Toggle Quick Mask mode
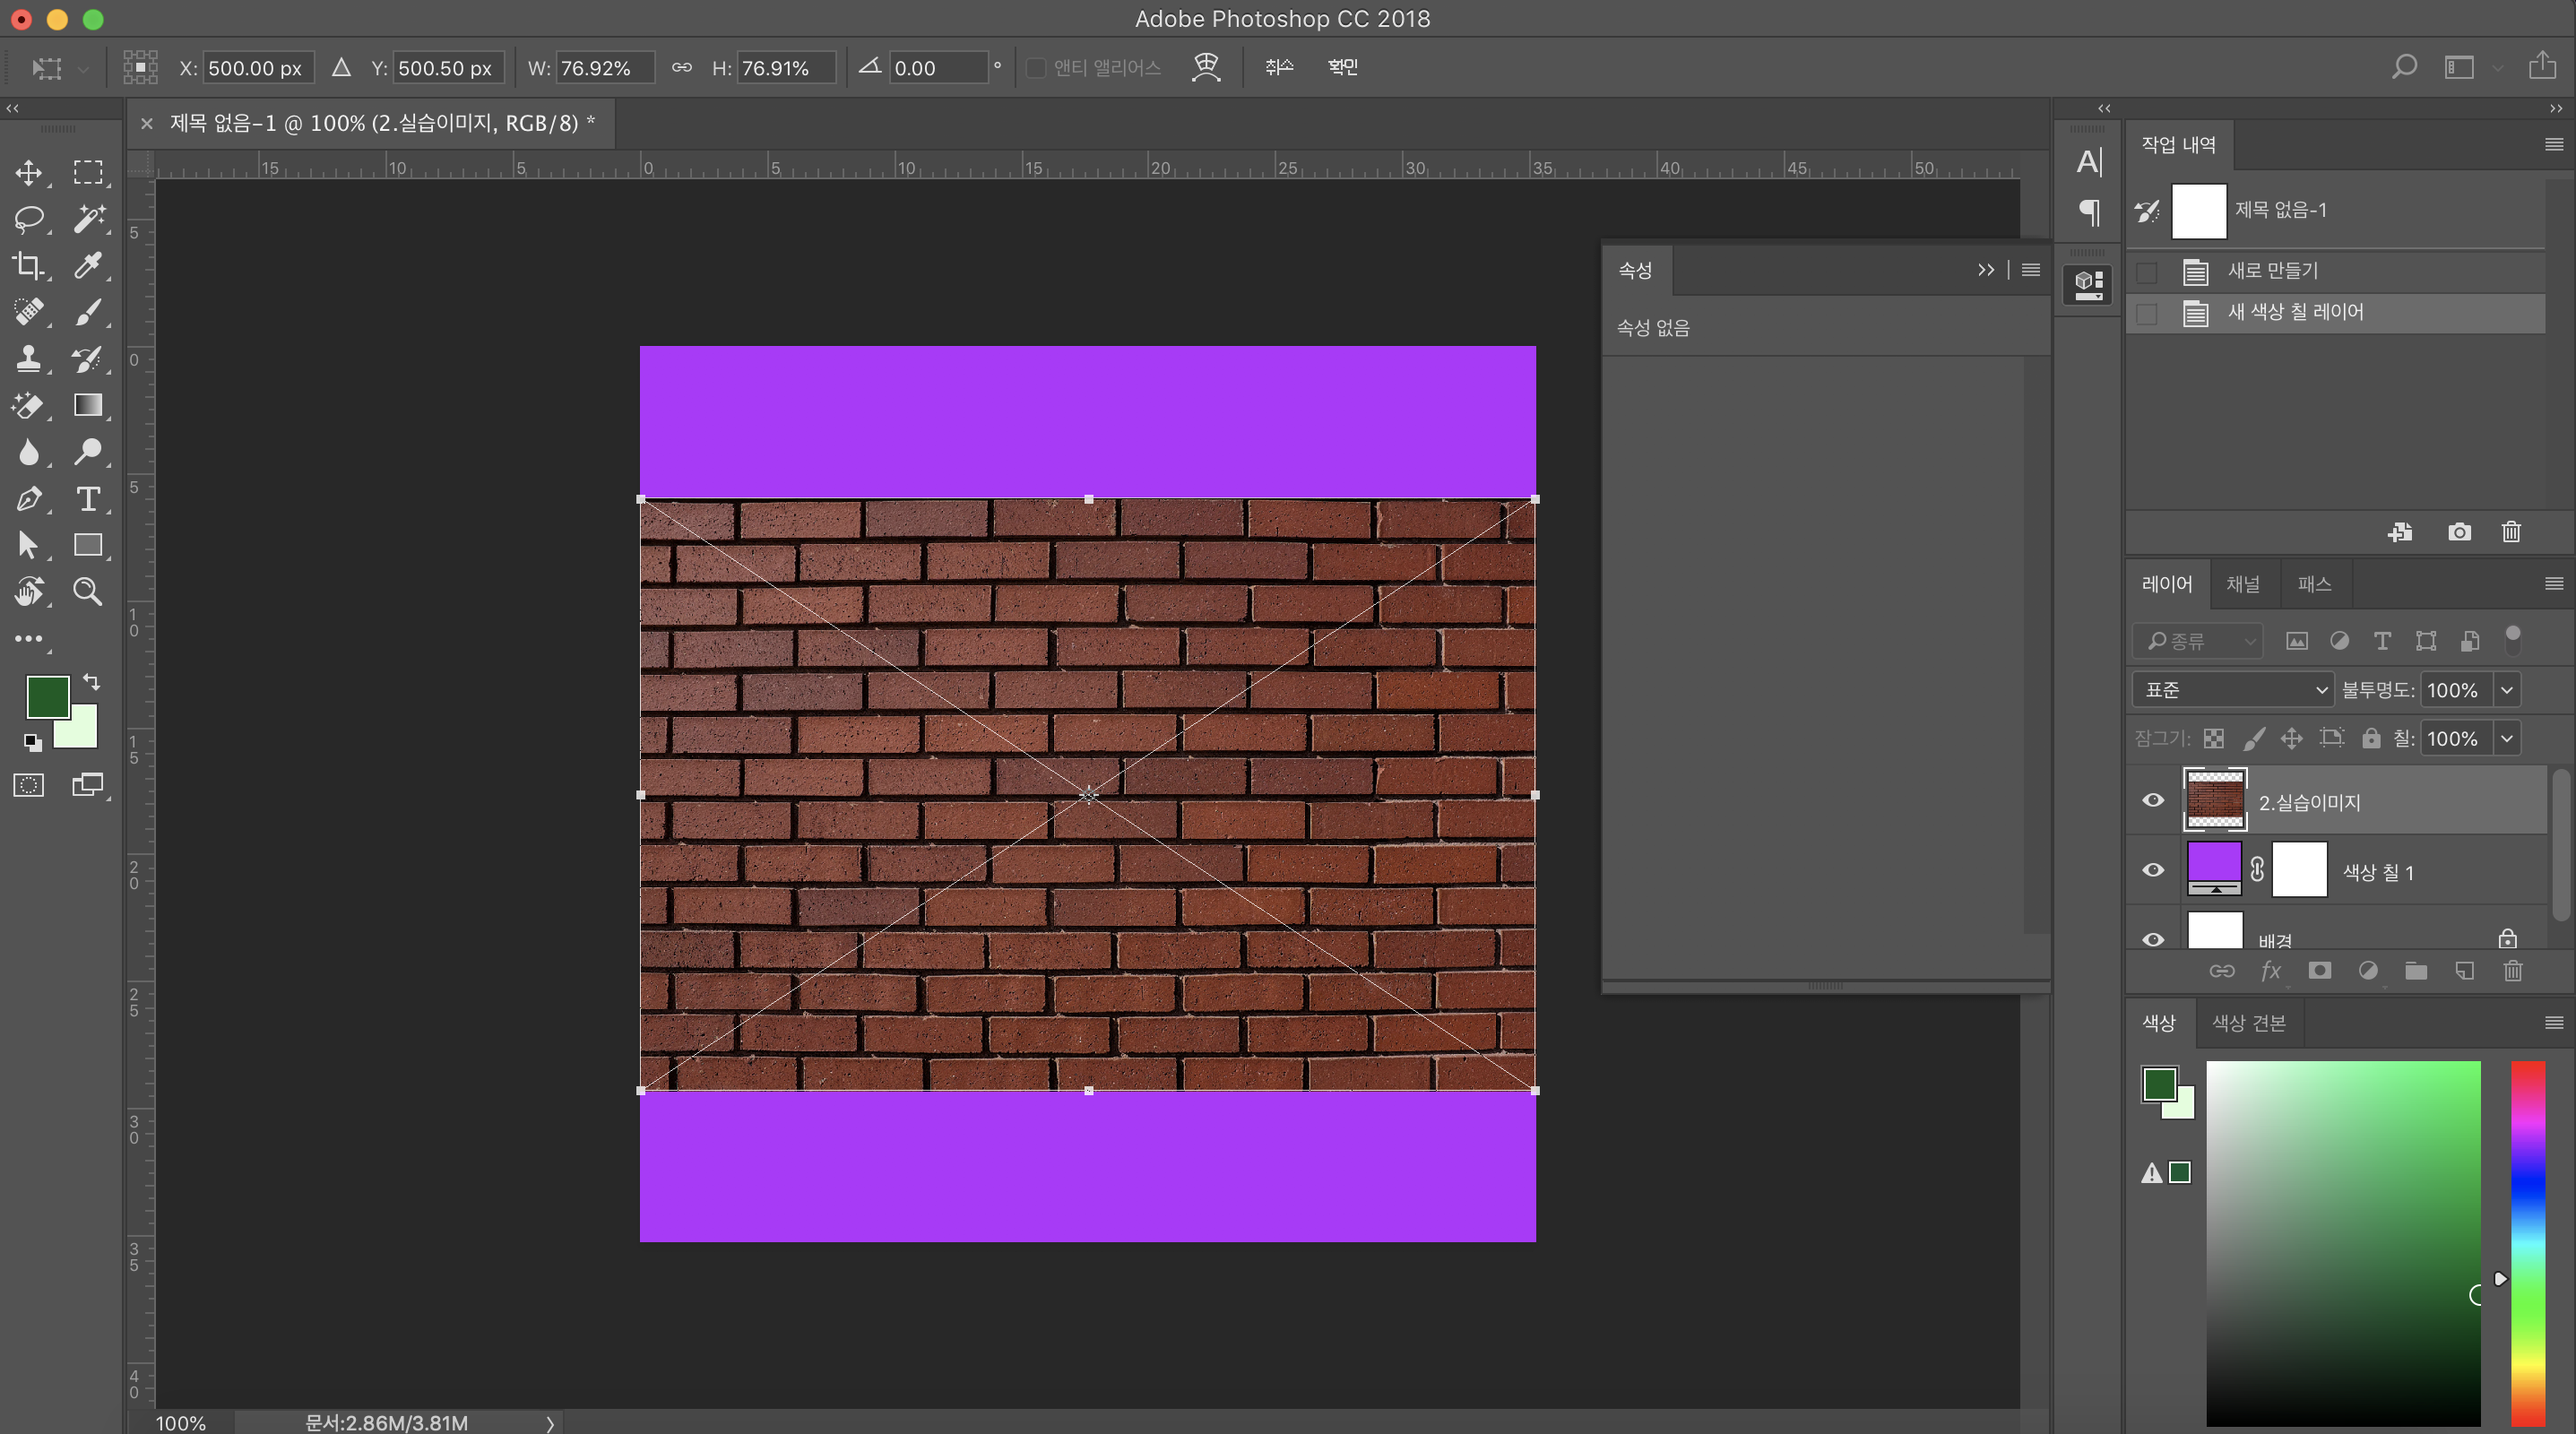The height and width of the screenshot is (1434, 2576). [x=29, y=785]
